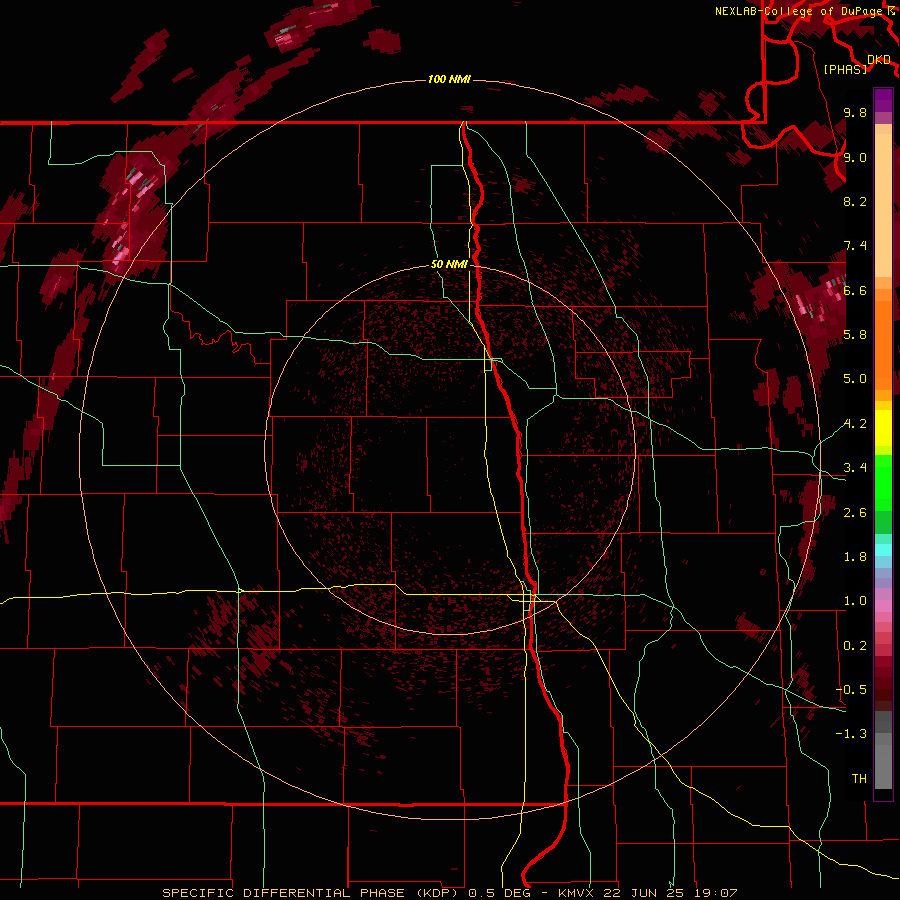Click the 1.8 value on the color scale
This screenshot has height=900, width=900.
tap(855, 557)
